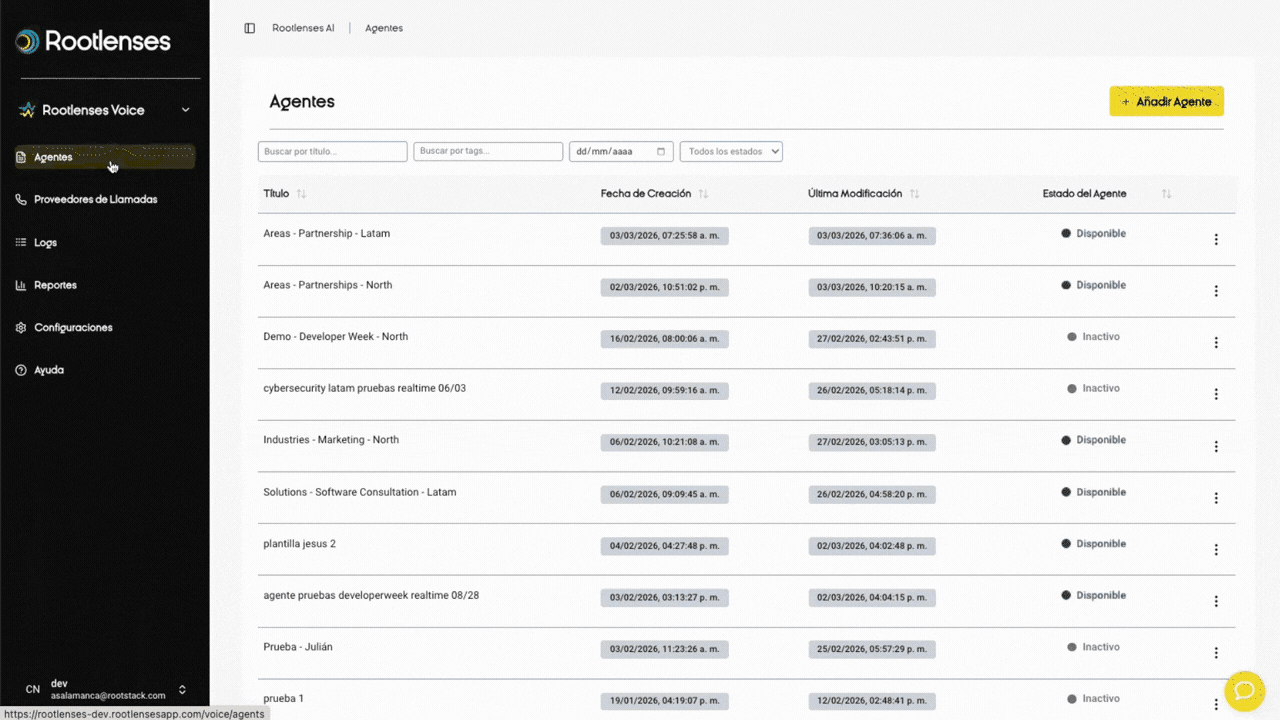Open the Logs section
This screenshot has height=720, width=1280.
(45, 243)
